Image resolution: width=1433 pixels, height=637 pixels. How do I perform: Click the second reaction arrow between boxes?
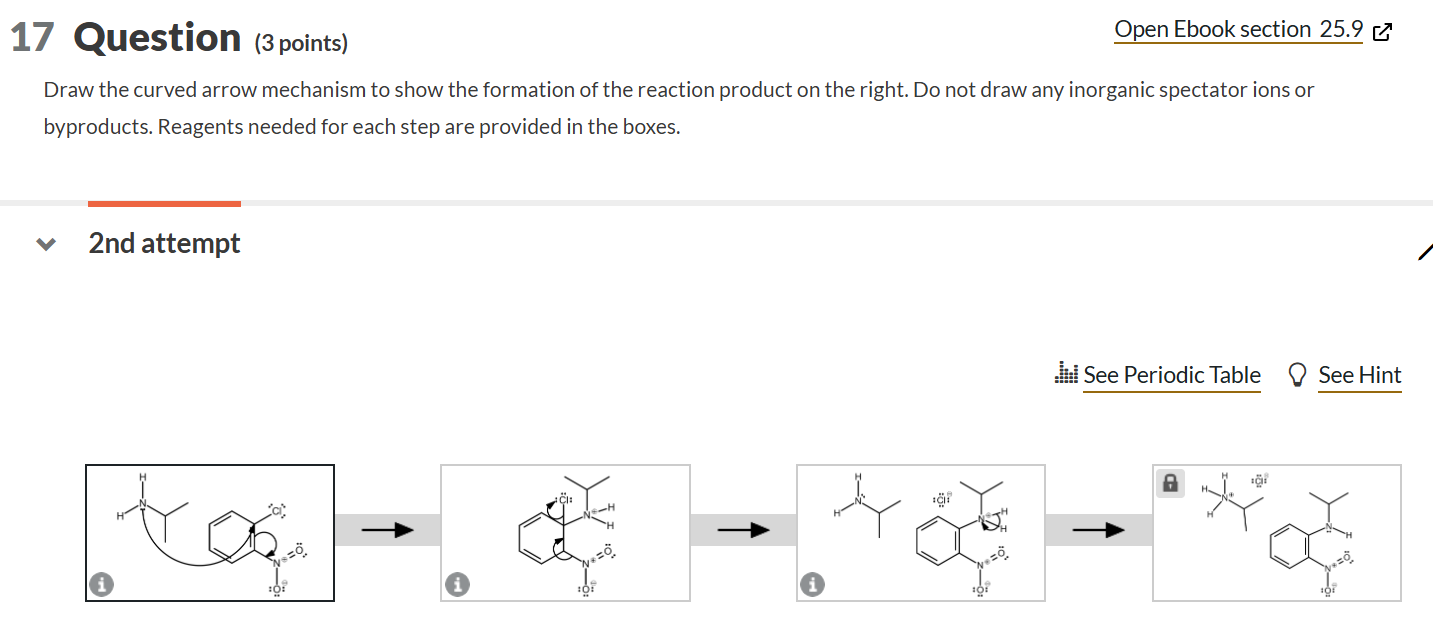click(743, 531)
